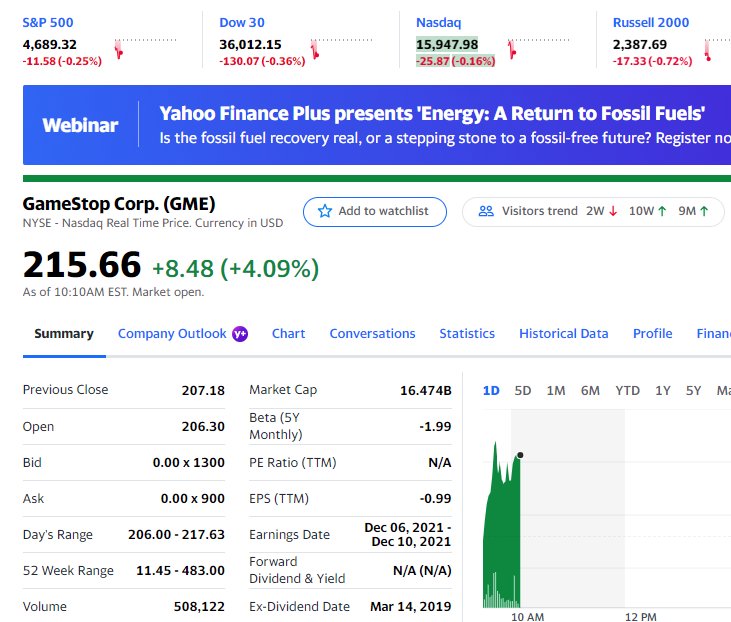Click the price change +8.48 (+4.09%)
The height and width of the screenshot is (622, 731).
[x=235, y=269]
